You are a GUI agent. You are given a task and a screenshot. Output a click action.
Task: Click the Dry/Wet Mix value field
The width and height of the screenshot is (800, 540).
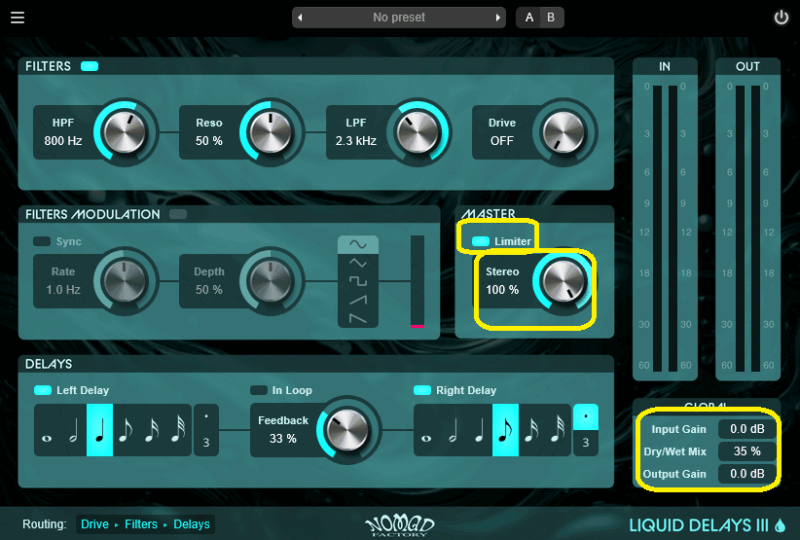tap(747, 451)
